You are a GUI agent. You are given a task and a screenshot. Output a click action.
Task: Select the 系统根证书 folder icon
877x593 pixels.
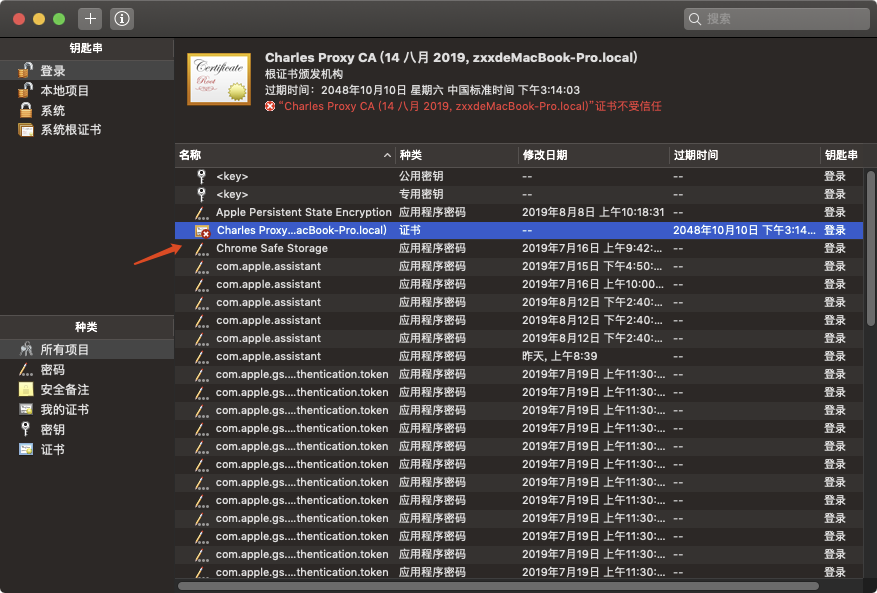coord(26,130)
